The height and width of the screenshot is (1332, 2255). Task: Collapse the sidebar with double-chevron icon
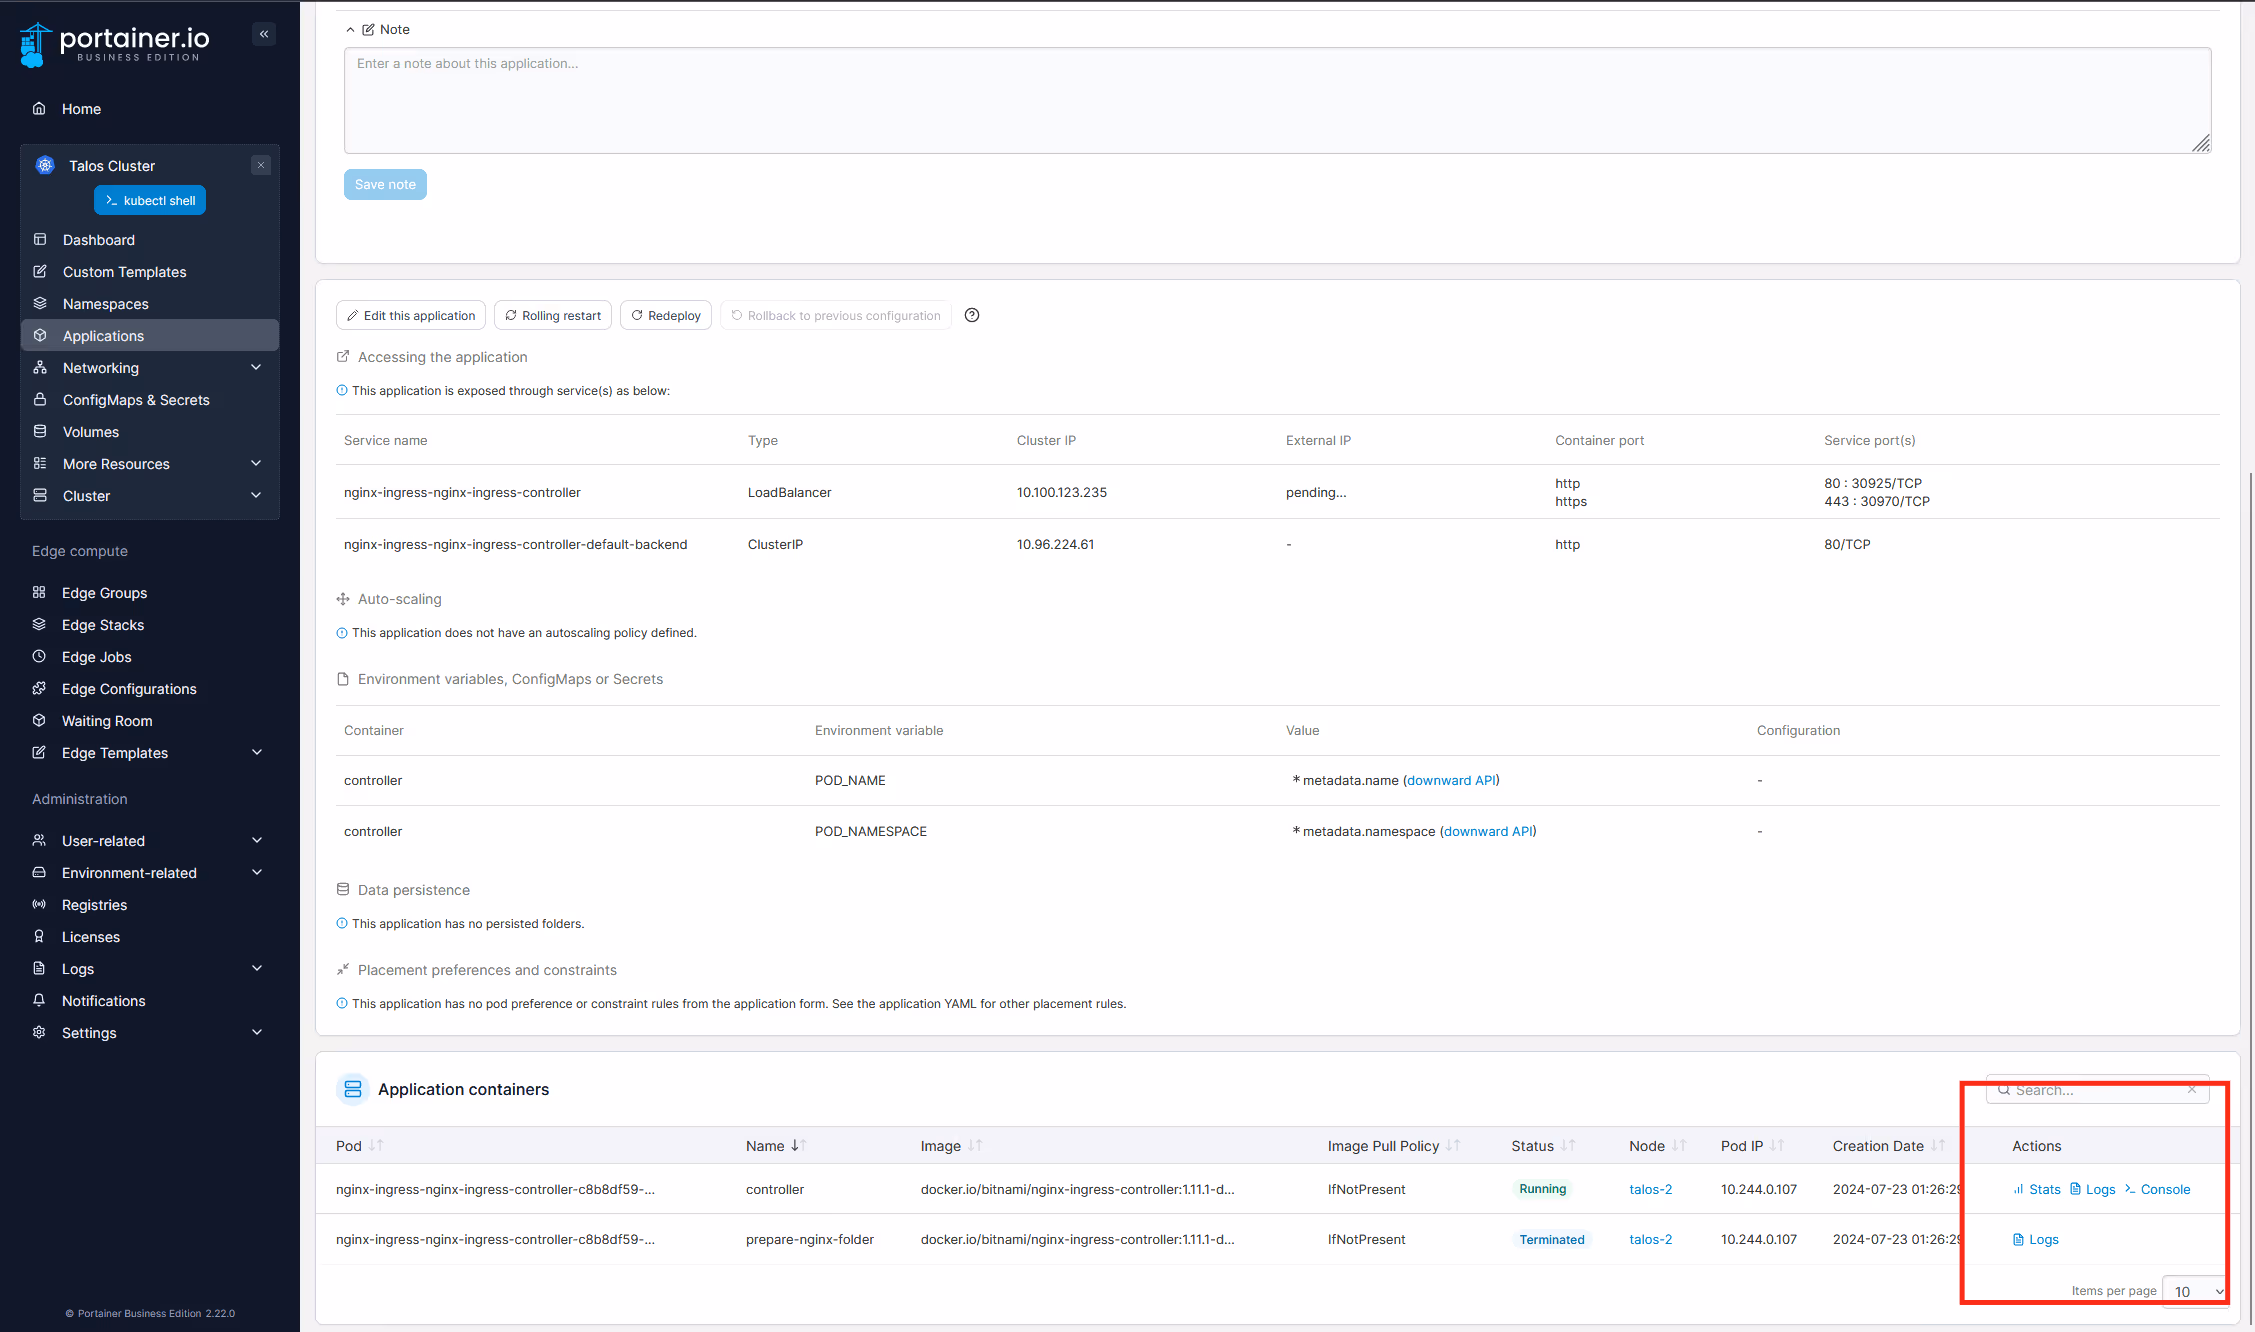264,34
